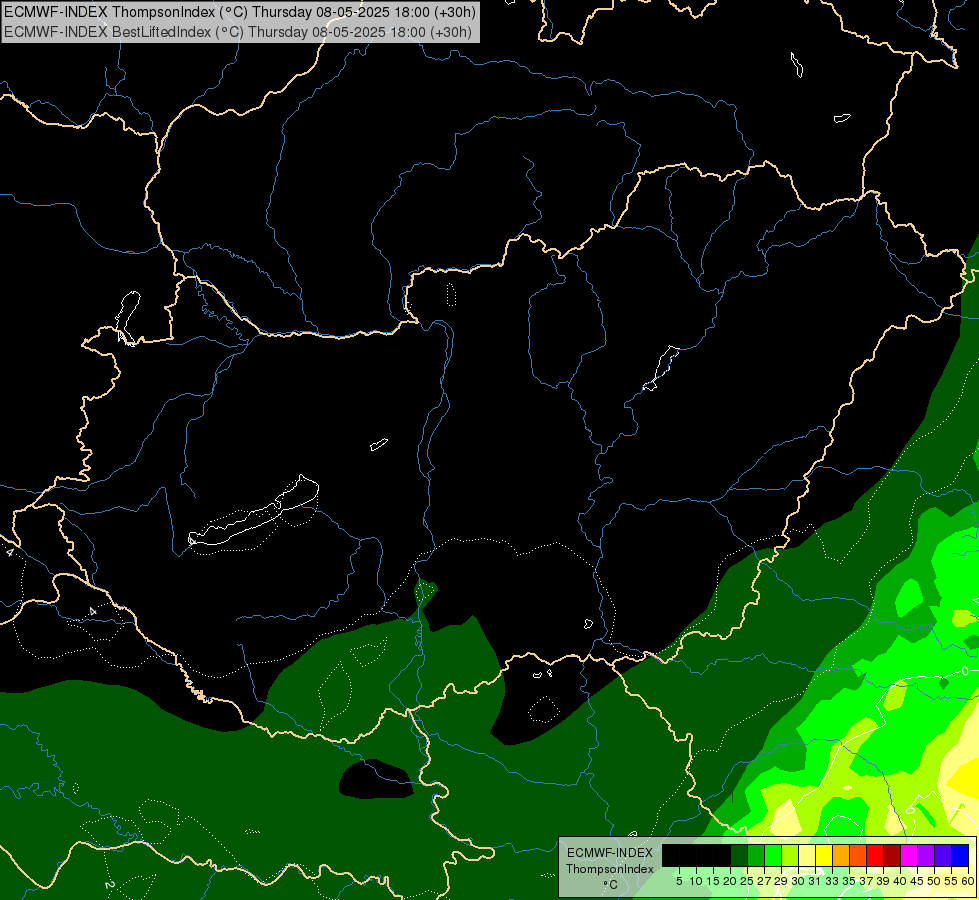Click the BestLiftedIndex title line at top
This screenshot has height=900, width=979.
tap(238, 32)
